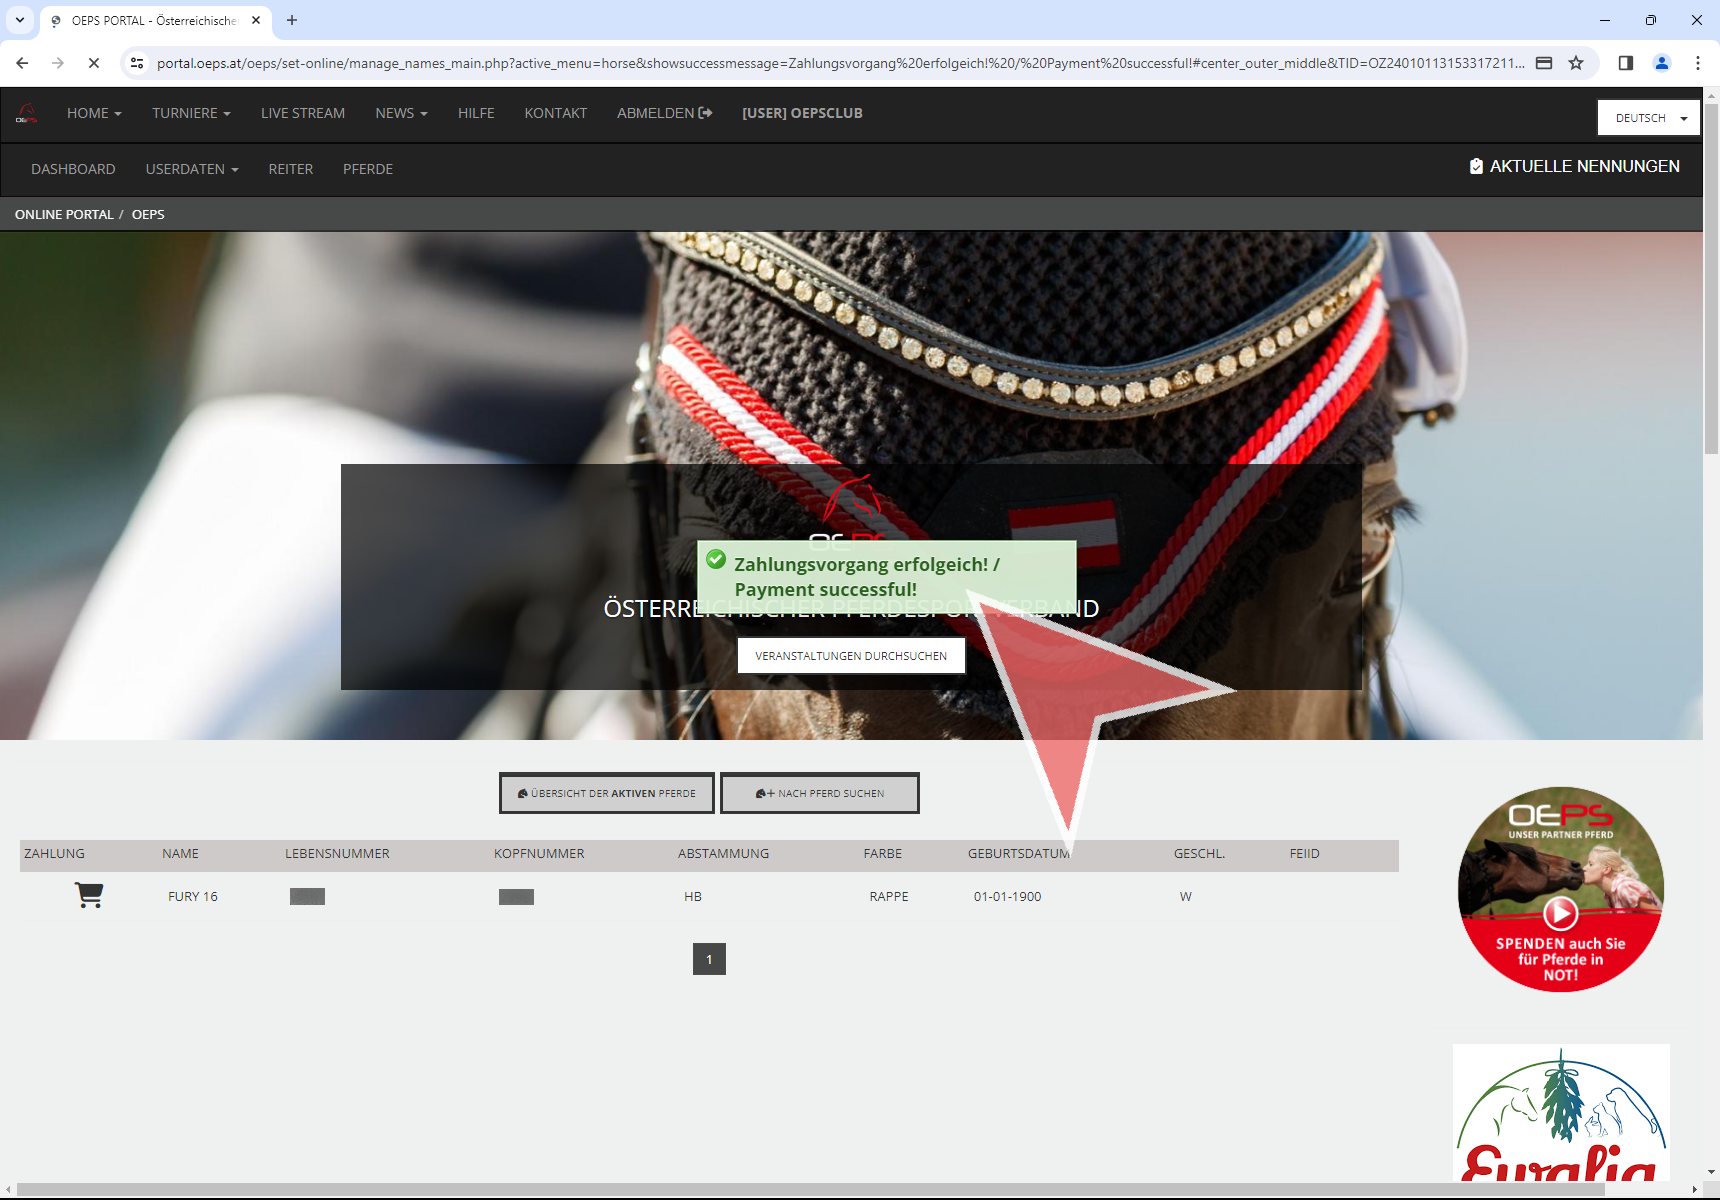Select the horse name FURY 16
This screenshot has width=1720, height=1200.
point(193,896)
